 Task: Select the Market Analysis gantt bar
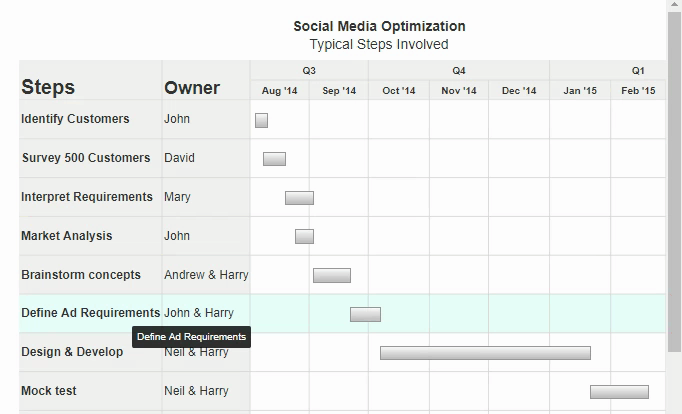pos(304,236)
